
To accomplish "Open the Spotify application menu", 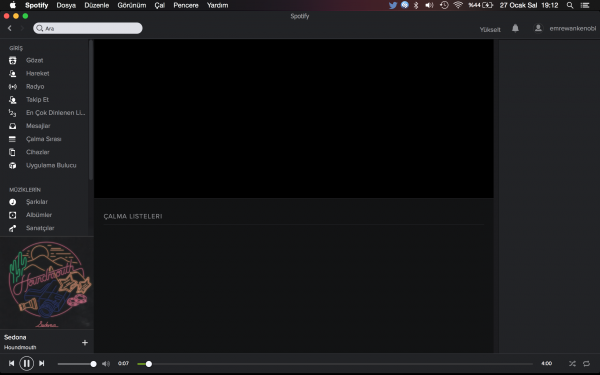I will pyautogui.click(x=37, y=5).
